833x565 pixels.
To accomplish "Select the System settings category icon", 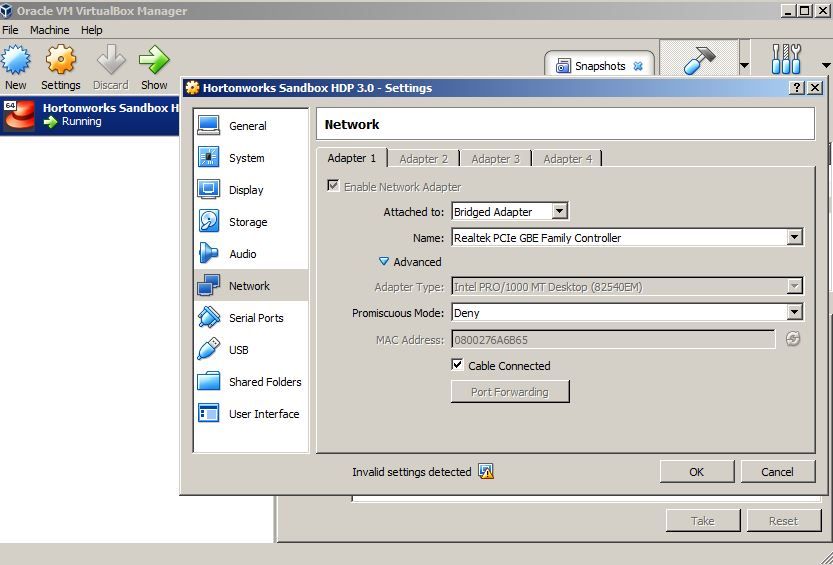I will pyautogui.click(x=208, y=158).
